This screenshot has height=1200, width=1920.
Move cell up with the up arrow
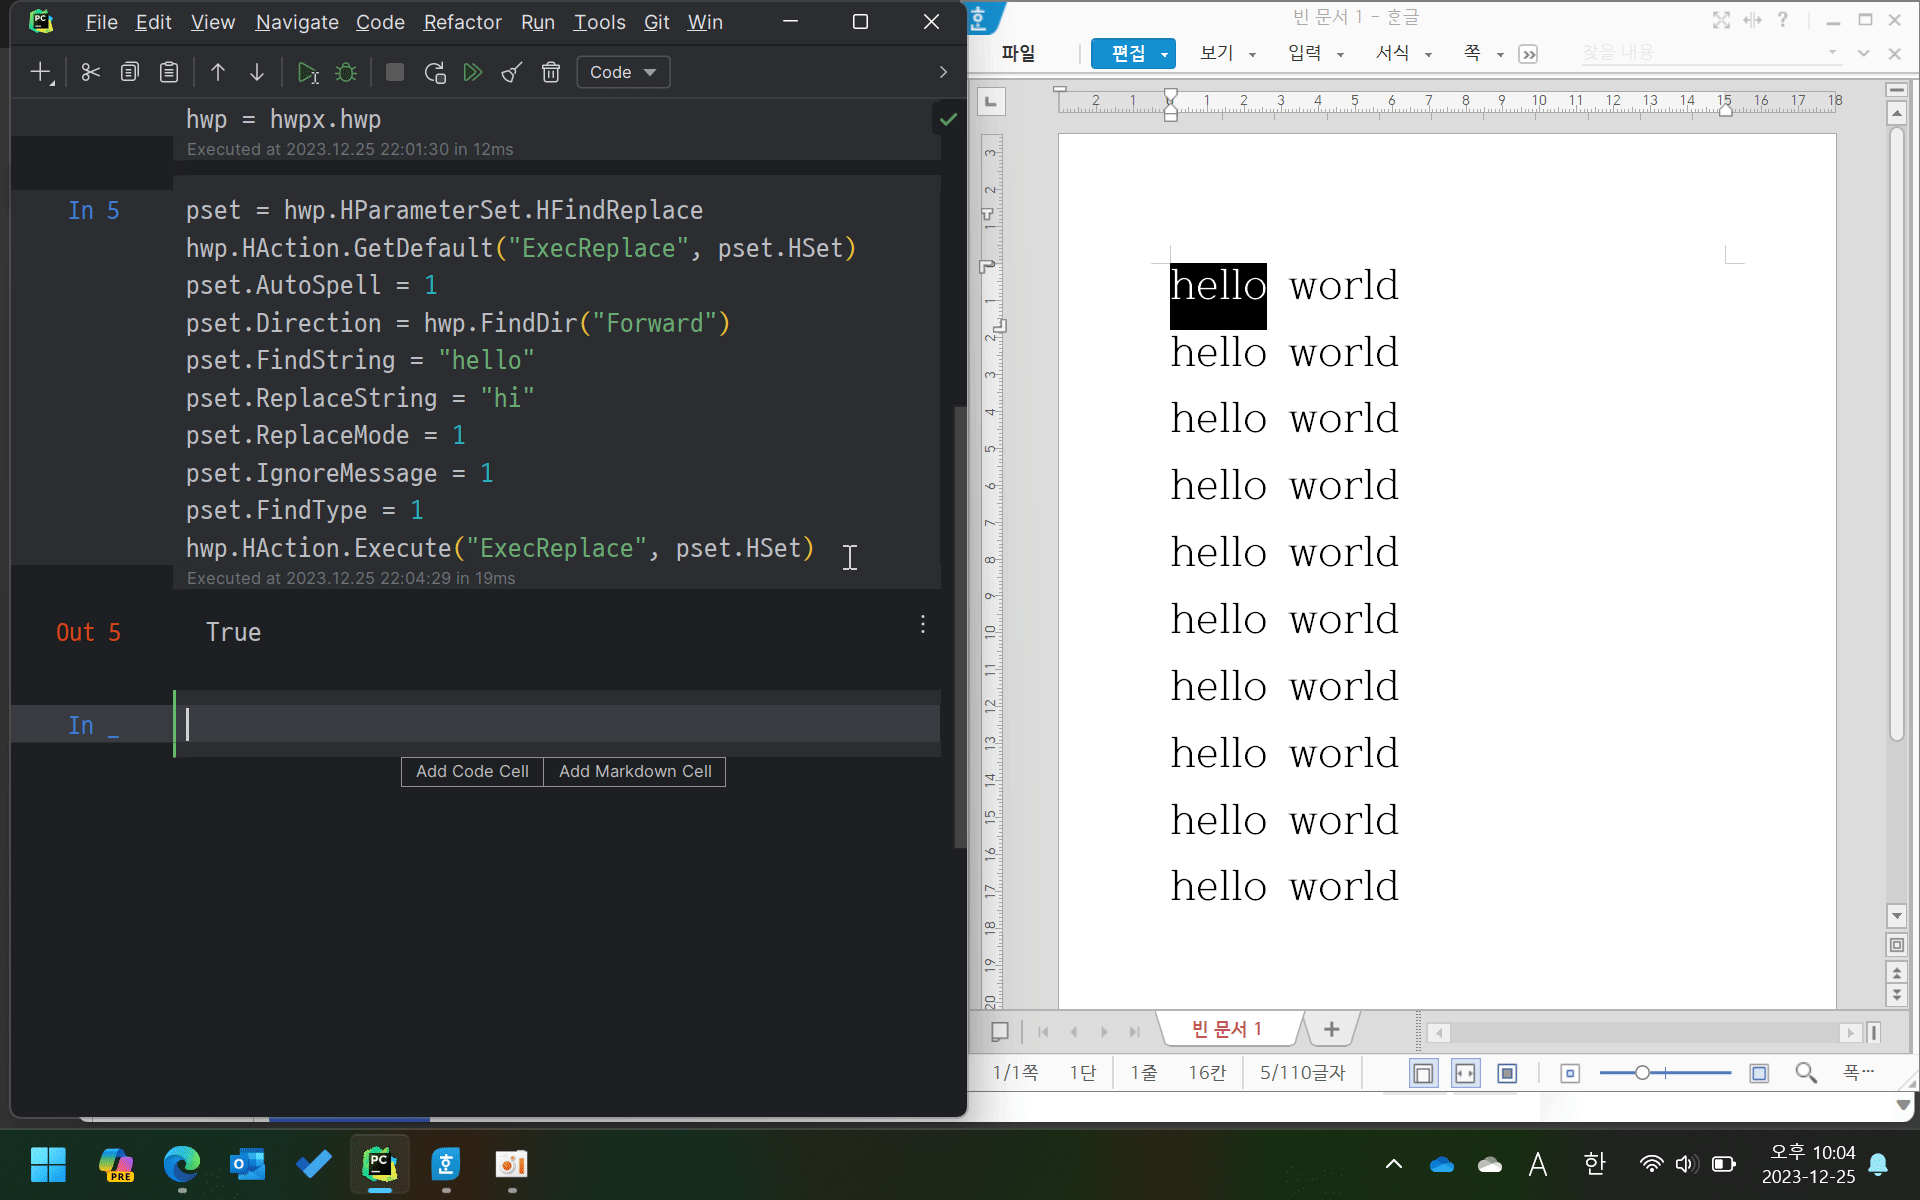pos(218,72)
